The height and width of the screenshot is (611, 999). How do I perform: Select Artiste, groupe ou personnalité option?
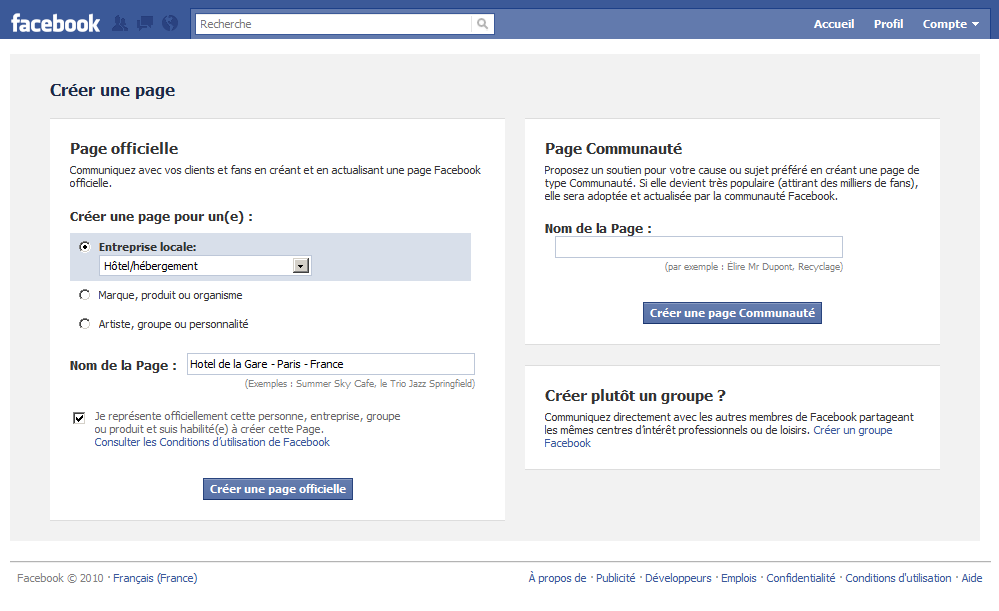pyautogui.click(x=84, y=324)
